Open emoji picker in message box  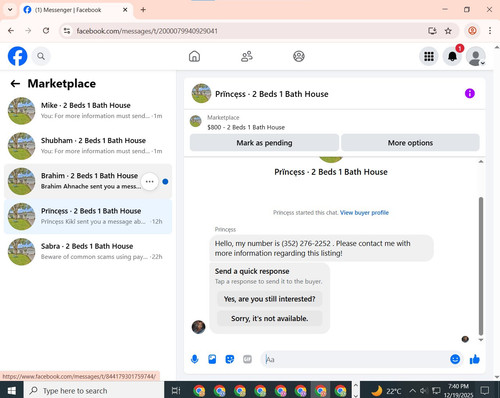[455, 359]
